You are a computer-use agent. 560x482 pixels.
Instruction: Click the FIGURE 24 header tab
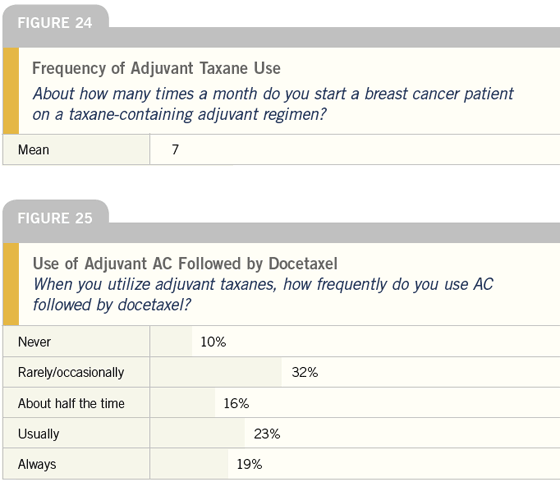tap(55, 23)
